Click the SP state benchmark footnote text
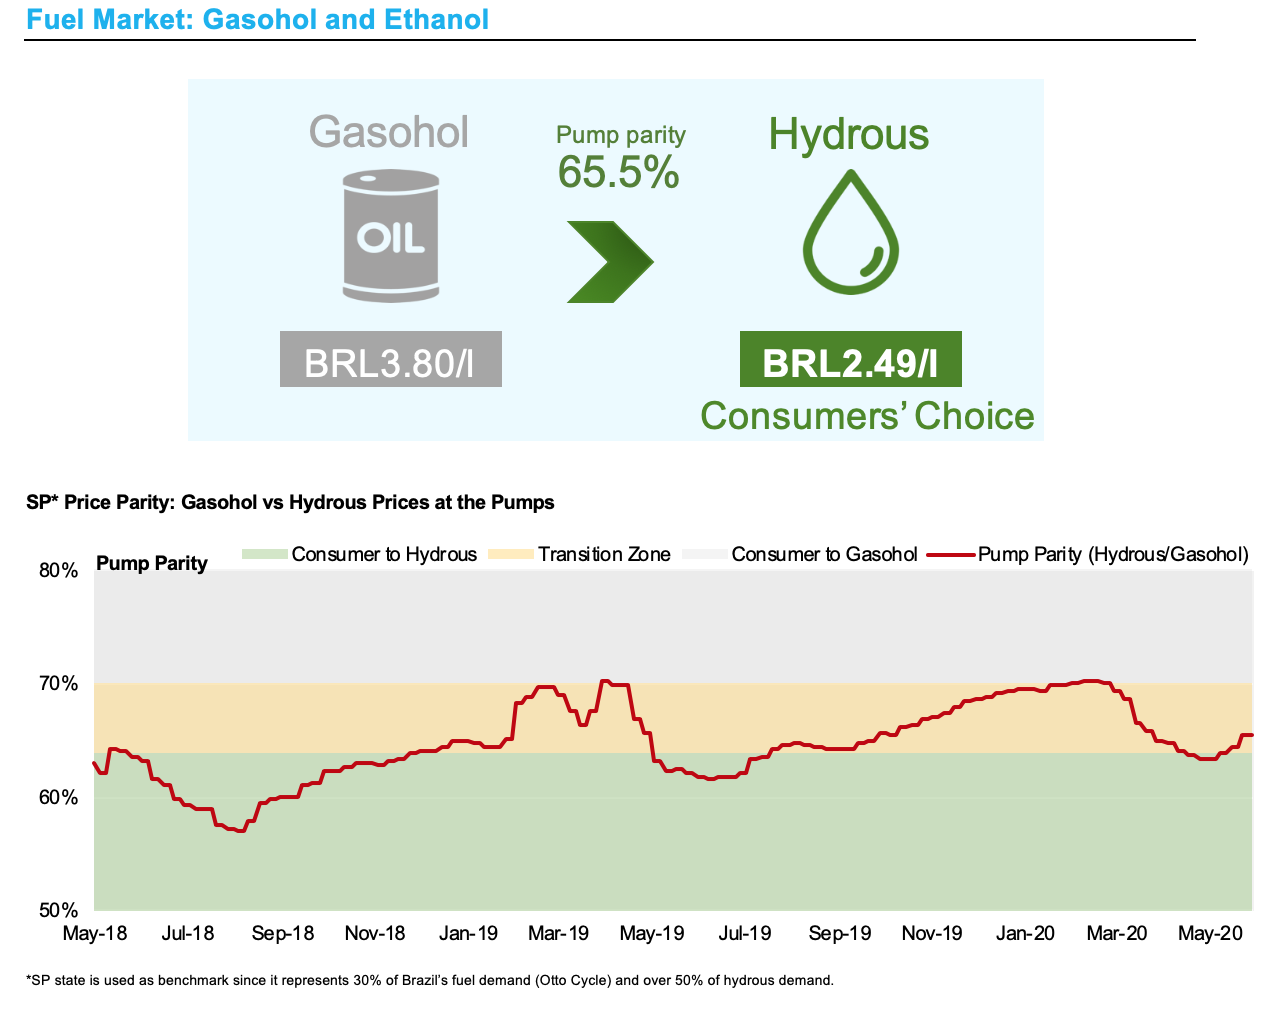 430,980
